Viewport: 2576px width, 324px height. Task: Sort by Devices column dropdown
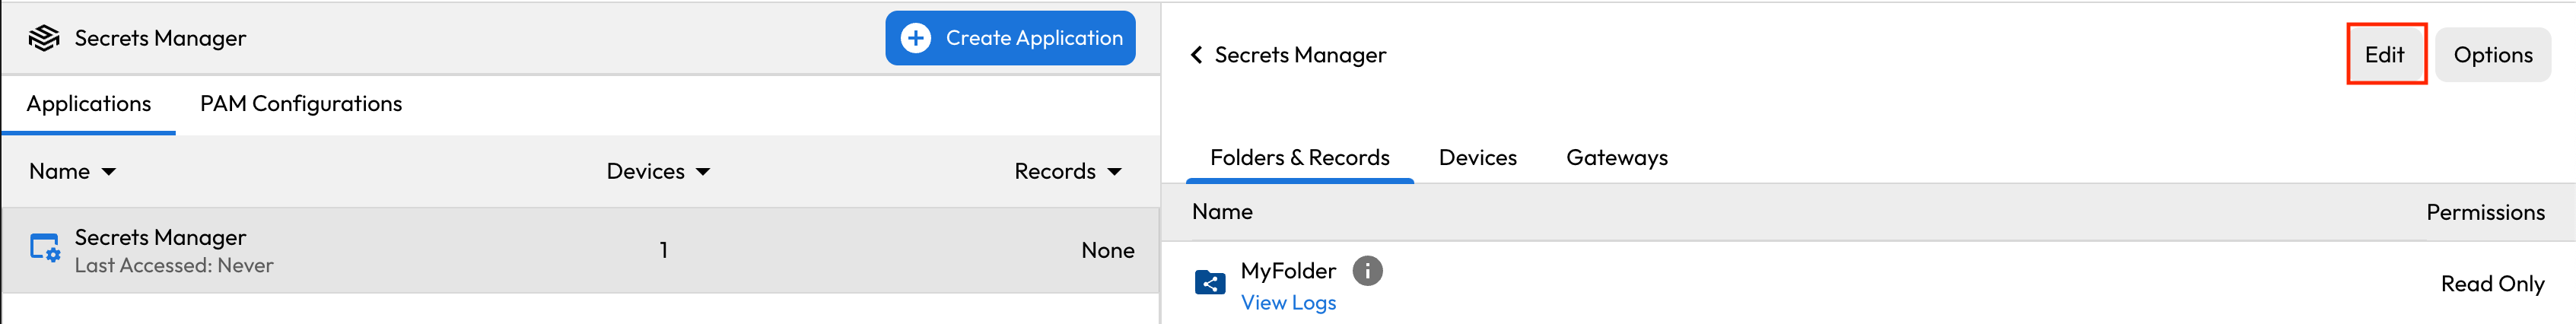[x=703, y=172]
